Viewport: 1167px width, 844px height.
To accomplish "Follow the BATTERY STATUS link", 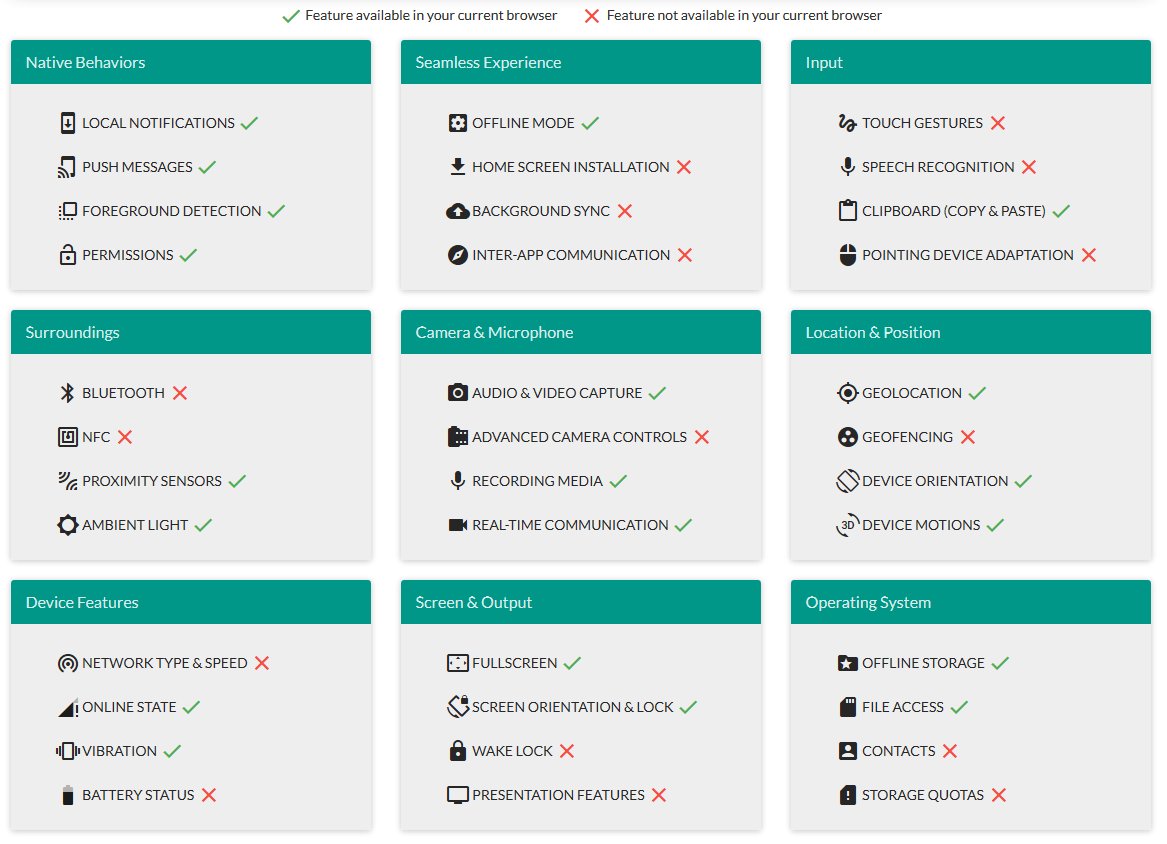I will coord(138,795).
